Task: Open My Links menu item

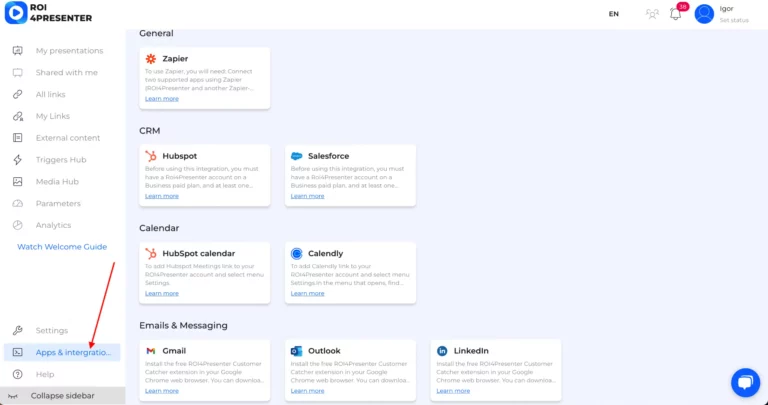Action: point(53,116)
